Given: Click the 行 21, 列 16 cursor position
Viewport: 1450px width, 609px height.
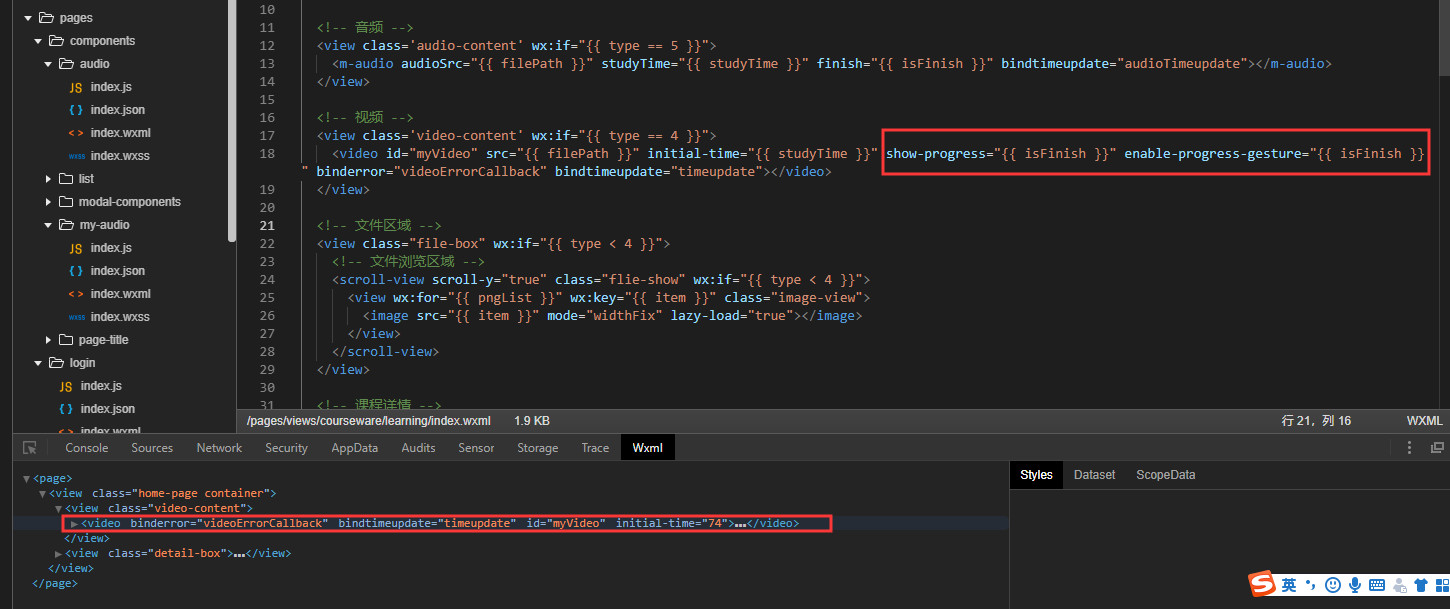Looking at the screenshot, I should pos(1316,421).
